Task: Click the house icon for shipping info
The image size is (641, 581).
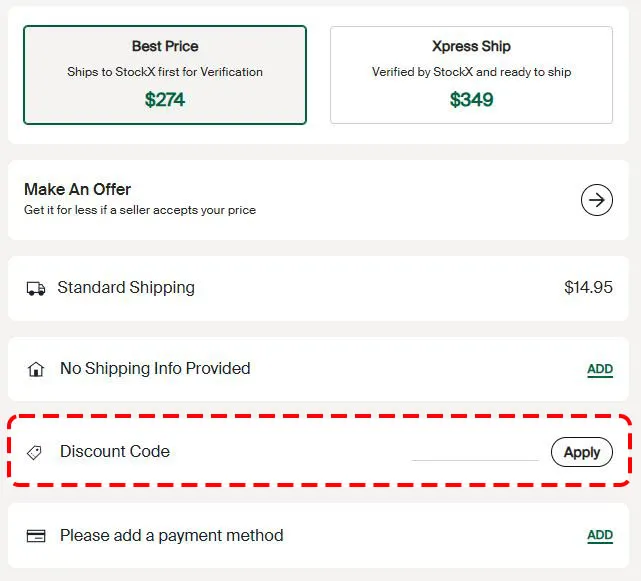Action: click(x=36, y=369)
